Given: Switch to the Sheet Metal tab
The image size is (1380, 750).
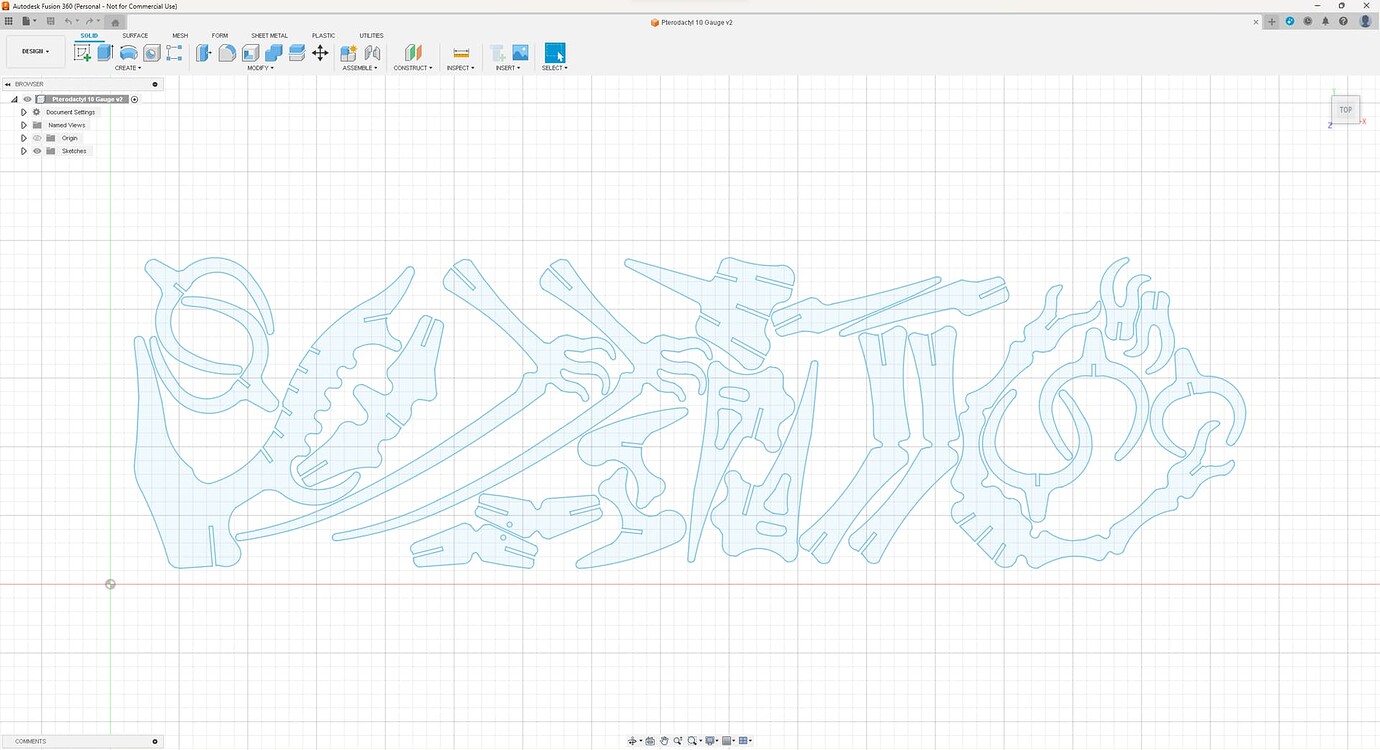Looking at the screenshot, I should click(268, 35).
